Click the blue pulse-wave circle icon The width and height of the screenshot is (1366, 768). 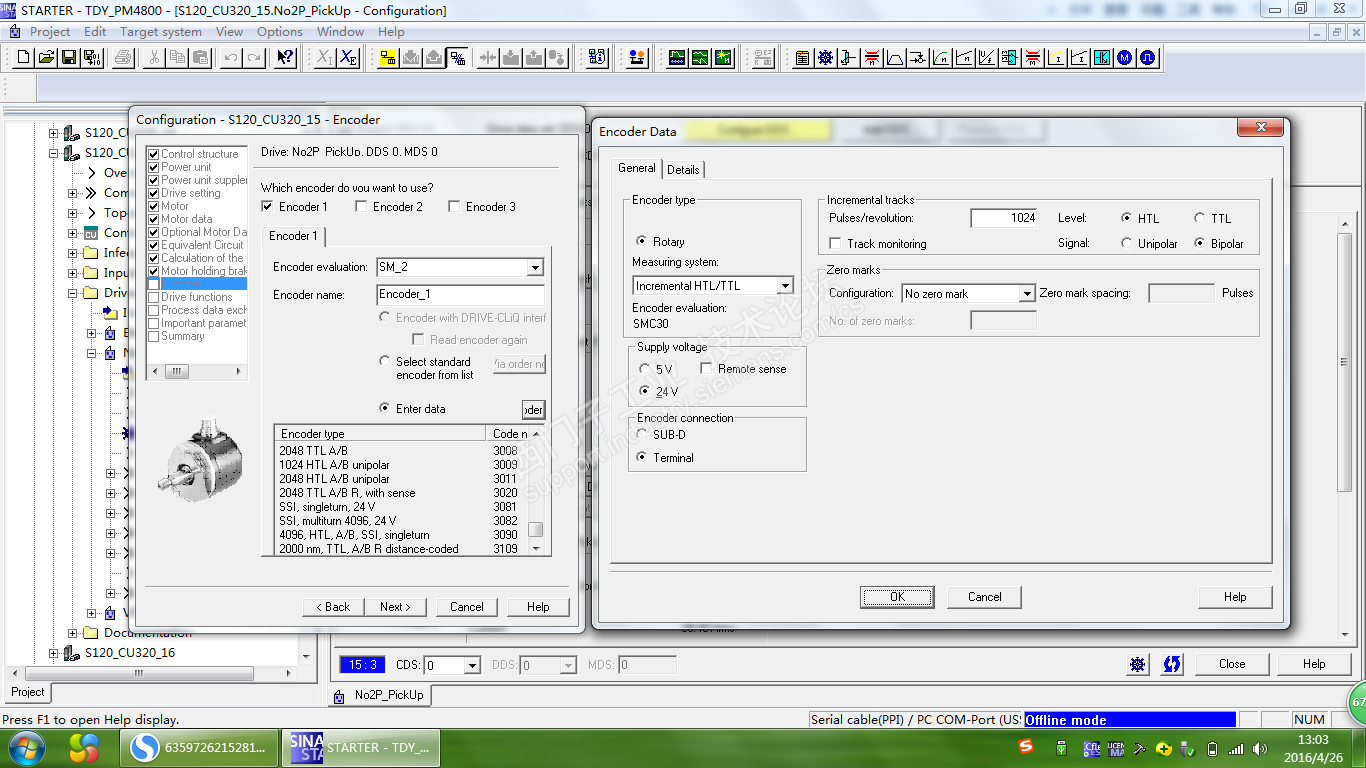pyautogui.click(x=1148, y=58)
